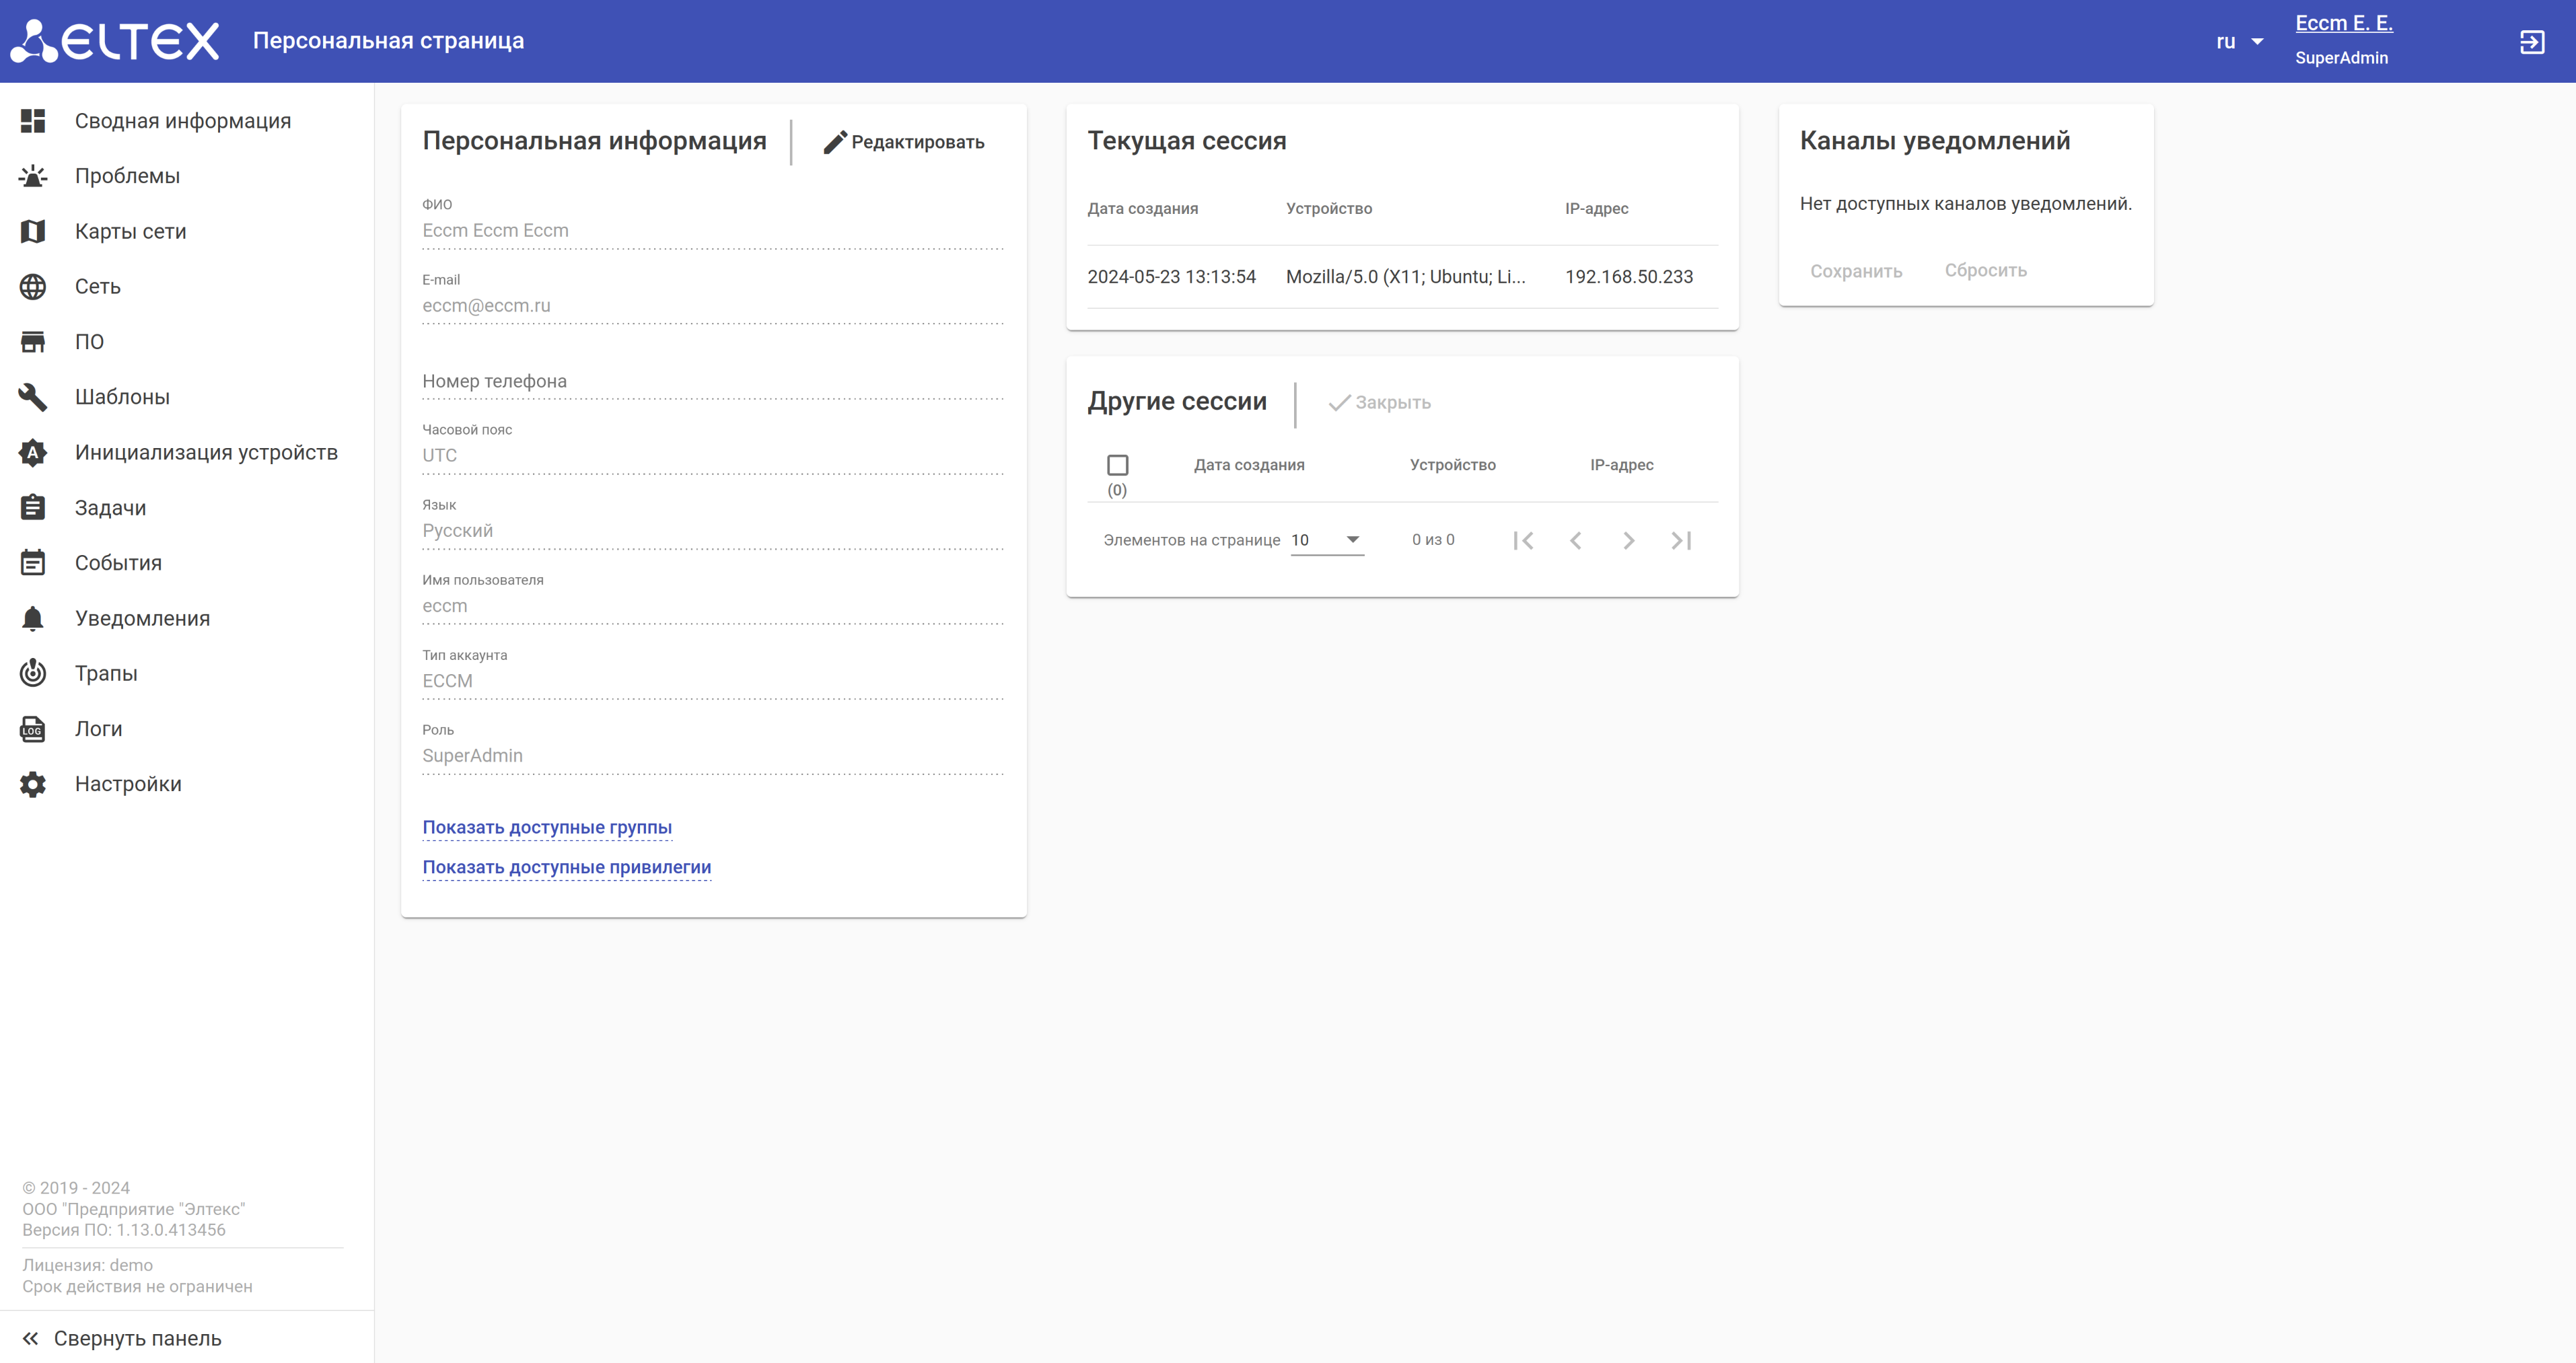Click the Traps radar icon in sidebar
Screen dimensions: 2576x1363
(x=33, y=673)
